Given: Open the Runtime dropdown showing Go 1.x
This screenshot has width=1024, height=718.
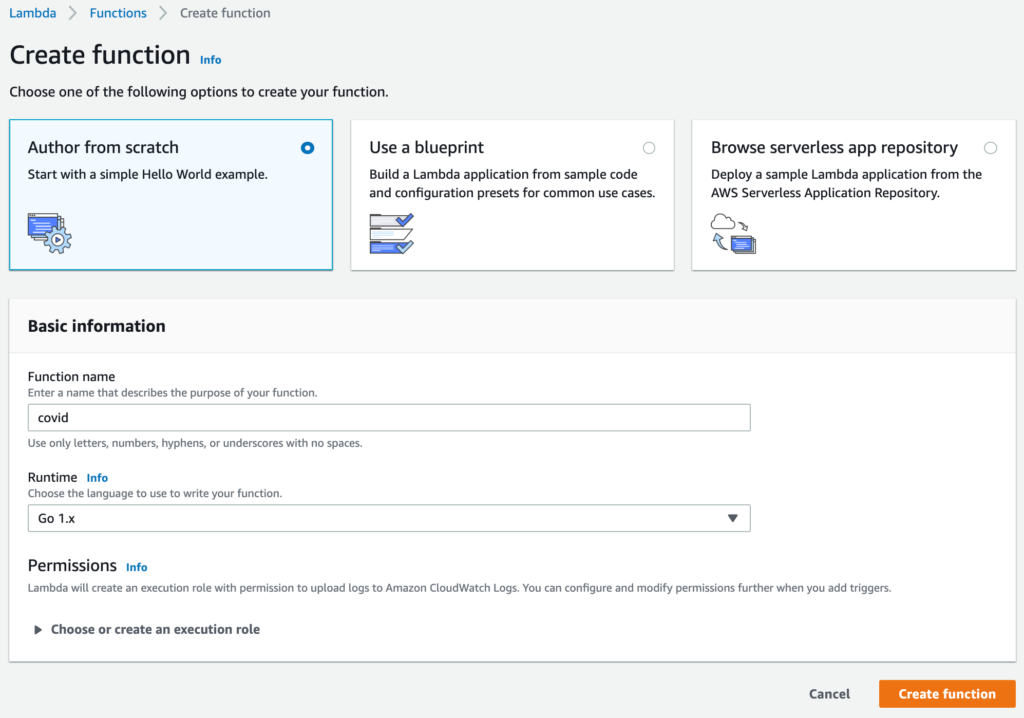Looking at the screenshot, I should (x=388, y=518).
